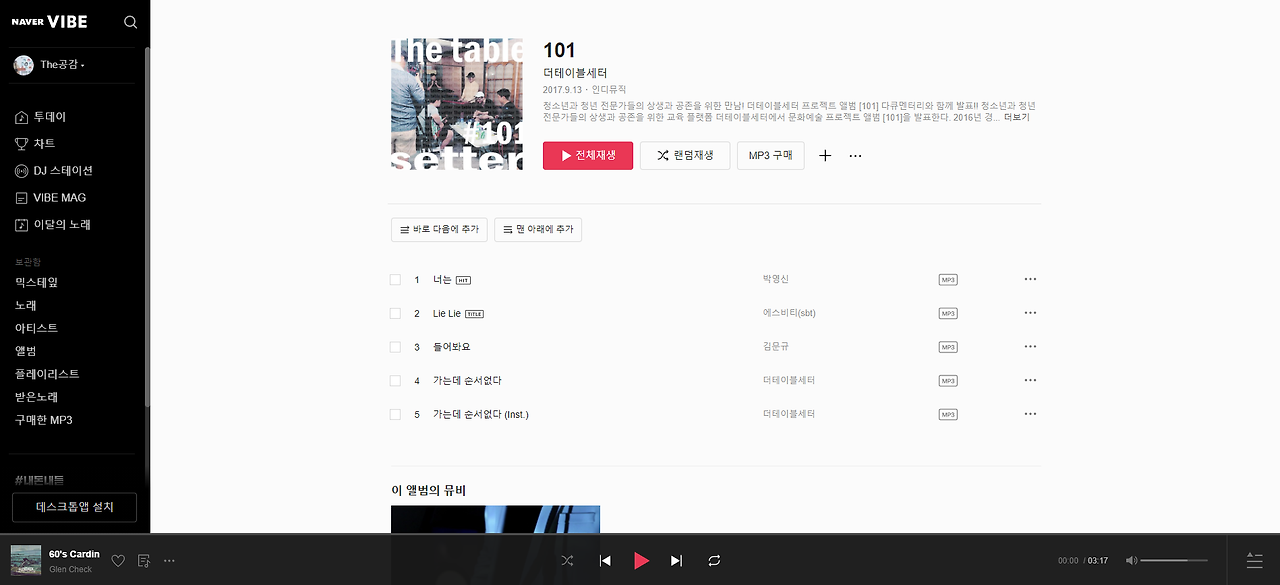Image resolution: width=1280 pixels, height=585 pixels.
Task: Open more options for track 너는
Action: [x=1030, y=279]
